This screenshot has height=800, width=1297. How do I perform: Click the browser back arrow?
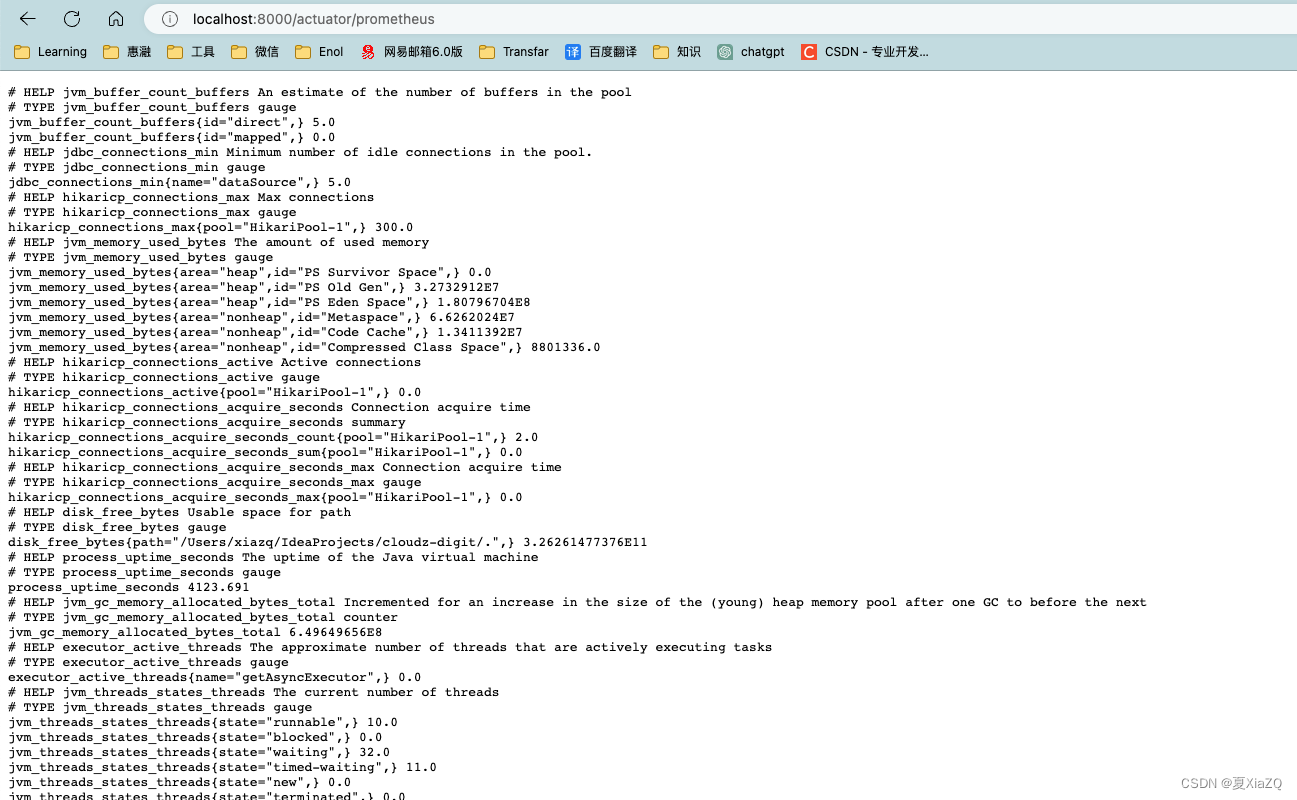point(27,19)
